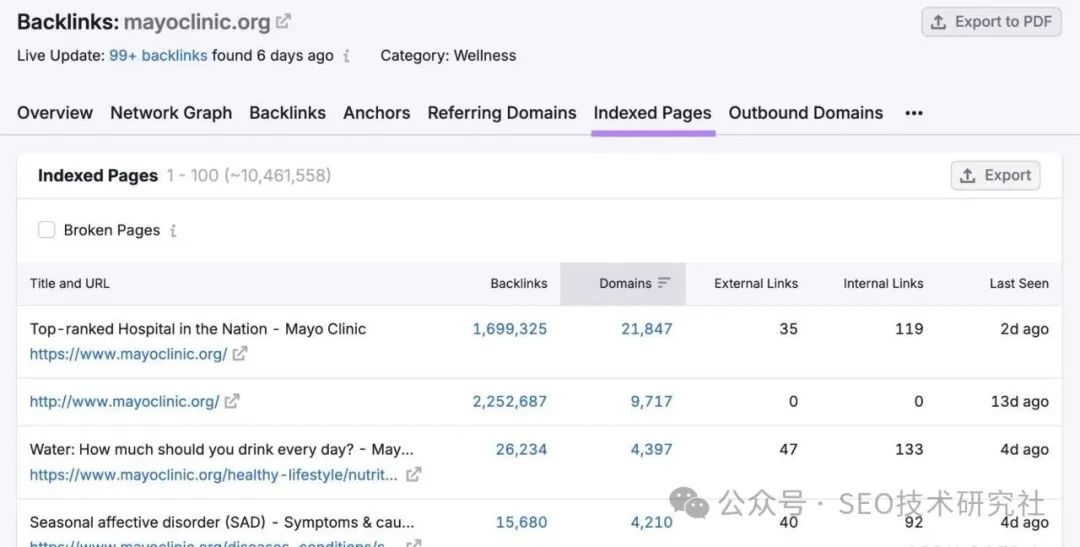Open http://www.mayoclinic.org/ URL link
1080x547 pixels.
(125, 401)
